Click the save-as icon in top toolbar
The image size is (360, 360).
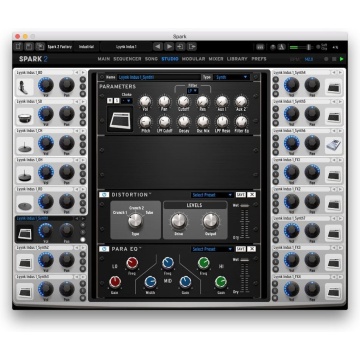pos(40,47)
